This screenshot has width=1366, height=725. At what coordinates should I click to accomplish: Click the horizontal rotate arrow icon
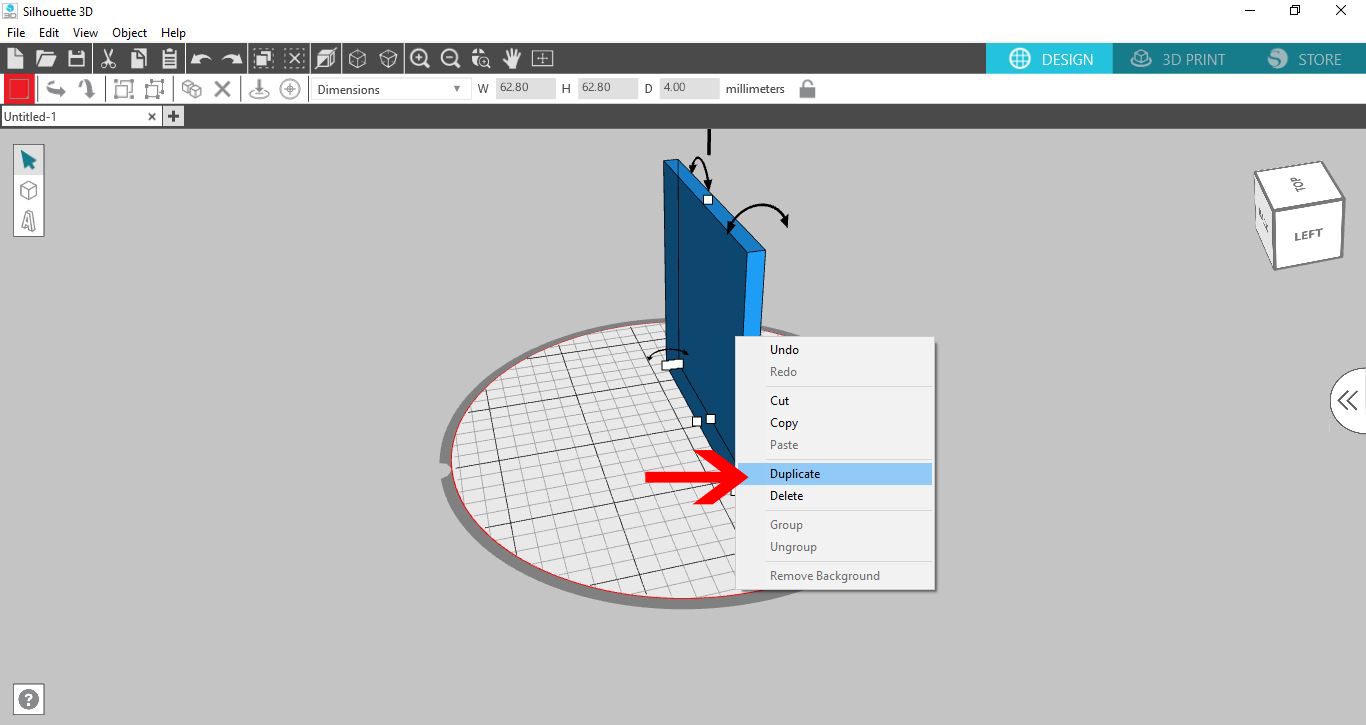[56, 89]
